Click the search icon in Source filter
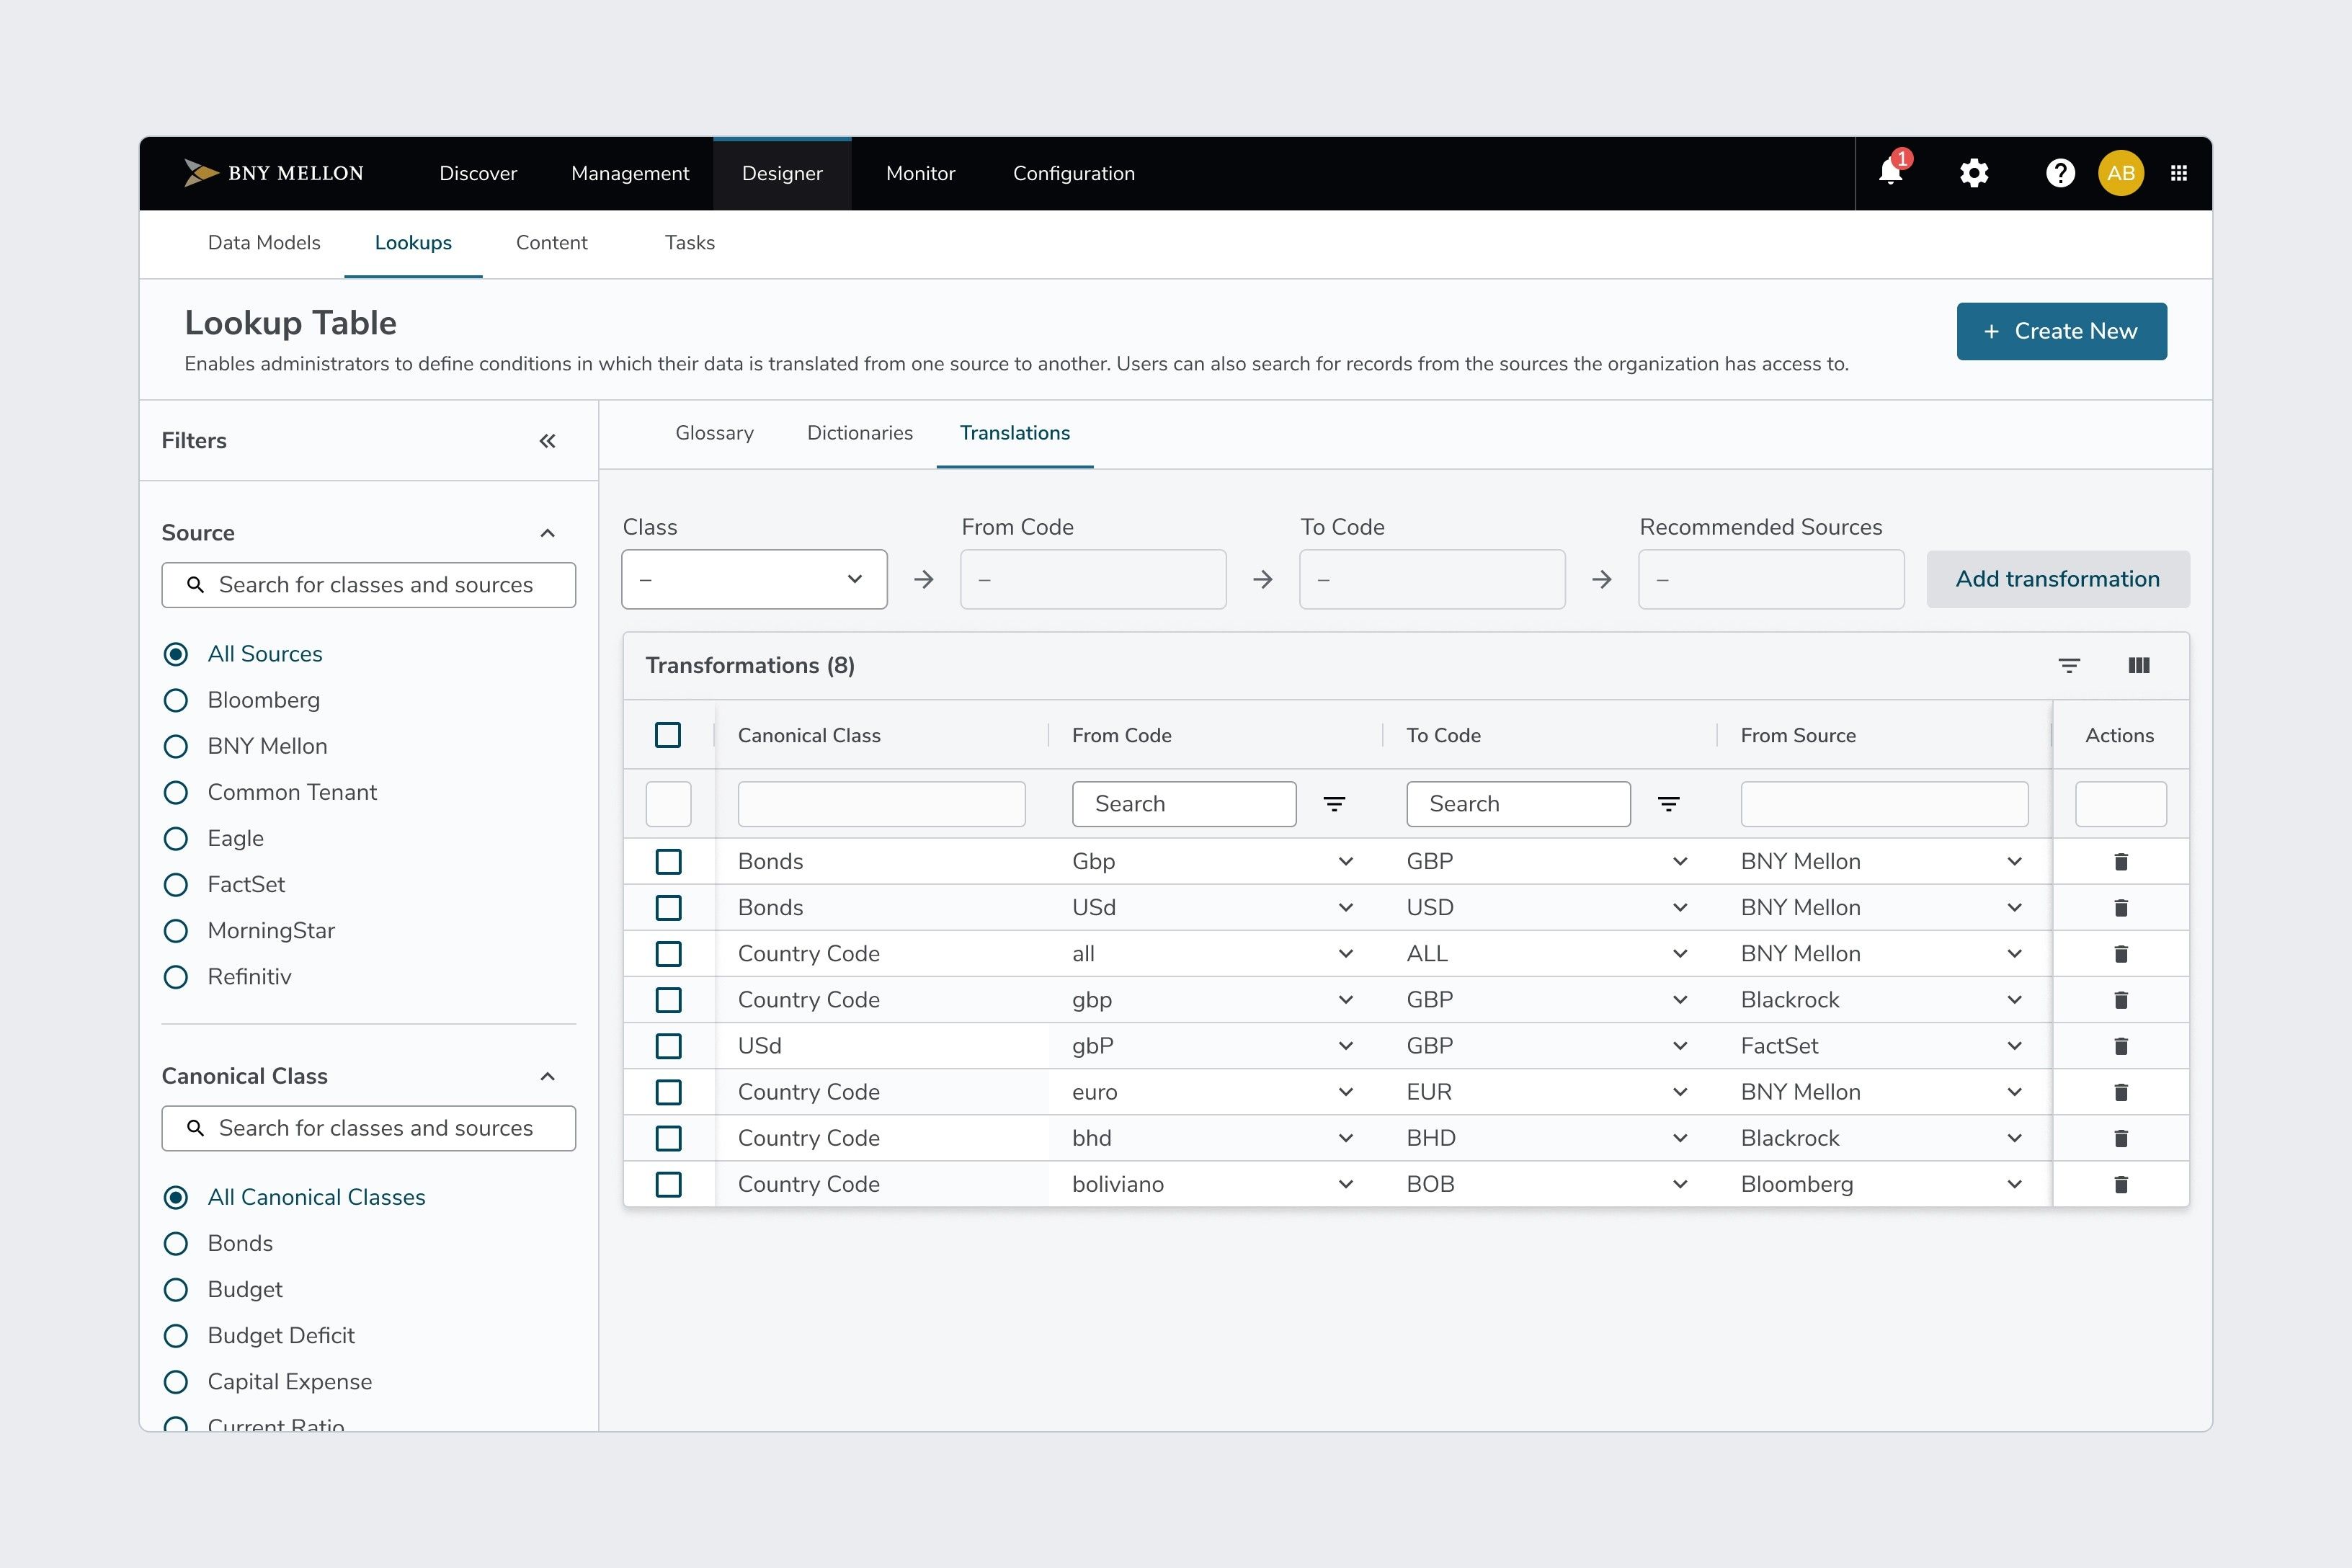This screenshot has width=2352, height=1568. [196, 584]
